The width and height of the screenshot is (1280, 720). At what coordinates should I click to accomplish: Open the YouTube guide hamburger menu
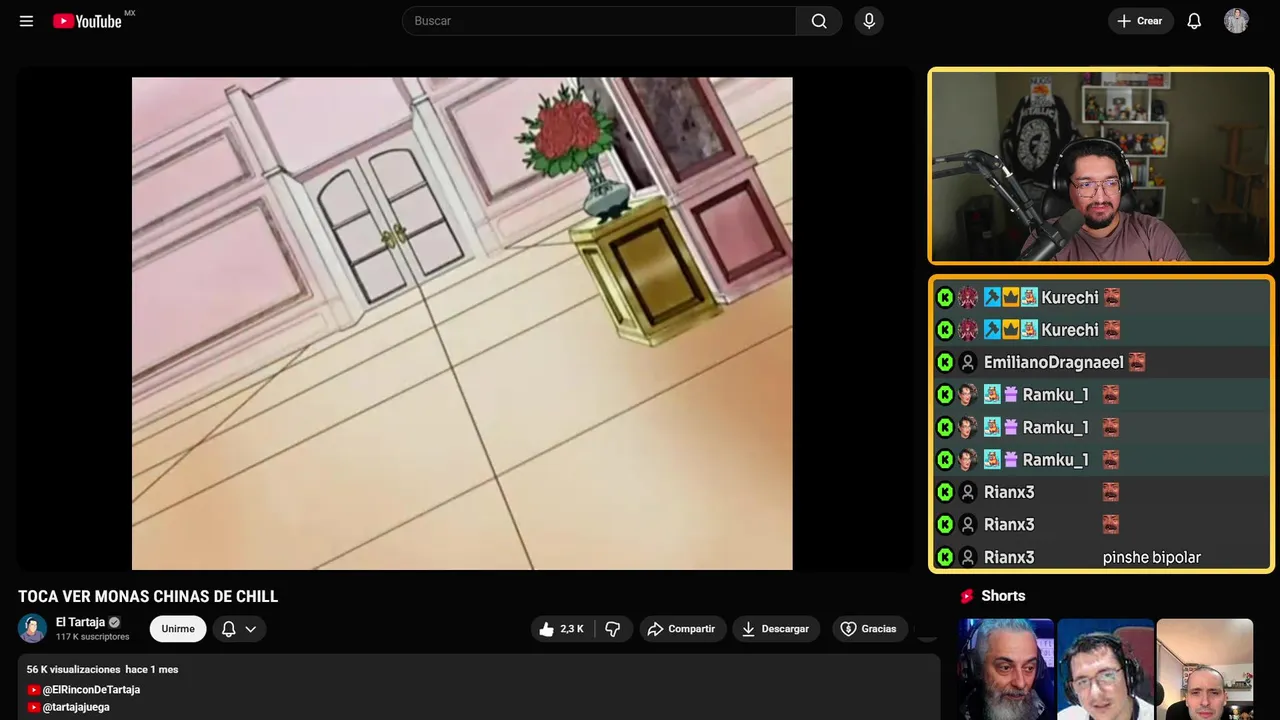click(x=26, y=21)
